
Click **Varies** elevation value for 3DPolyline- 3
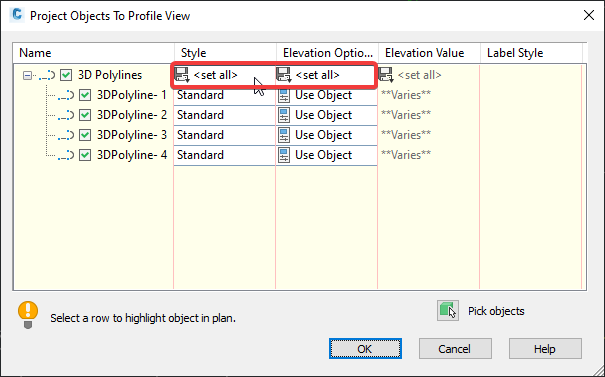[406, 135]
